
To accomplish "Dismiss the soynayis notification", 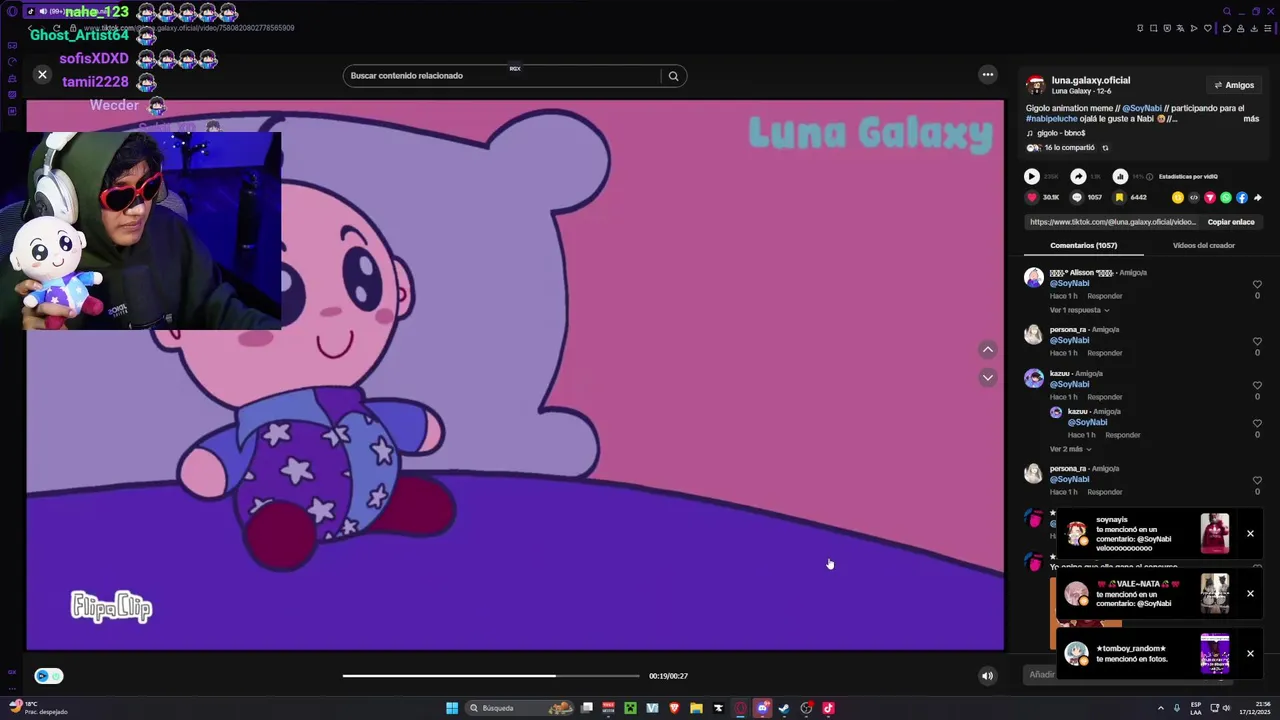I will (x=1250, y=533).
